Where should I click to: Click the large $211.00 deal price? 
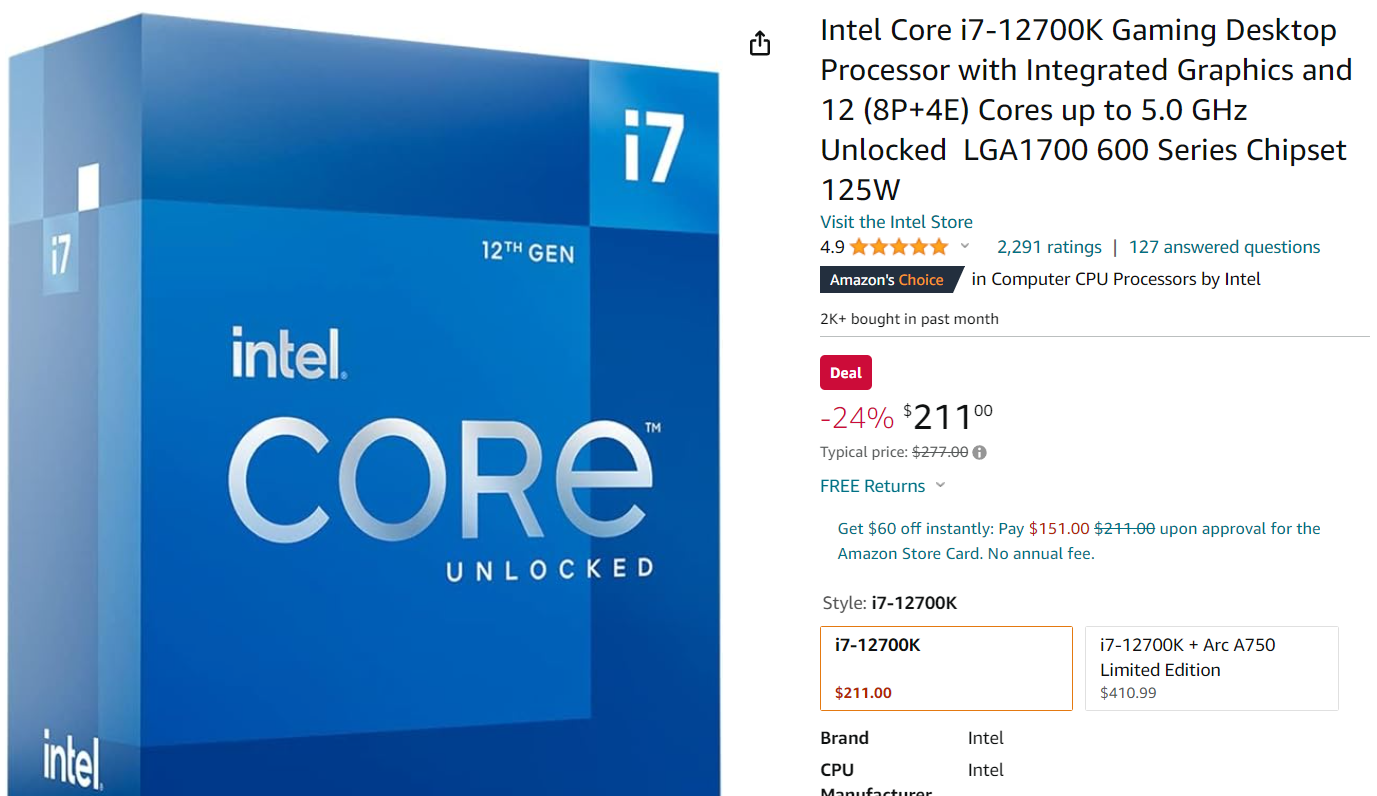[x=947, y=416]
